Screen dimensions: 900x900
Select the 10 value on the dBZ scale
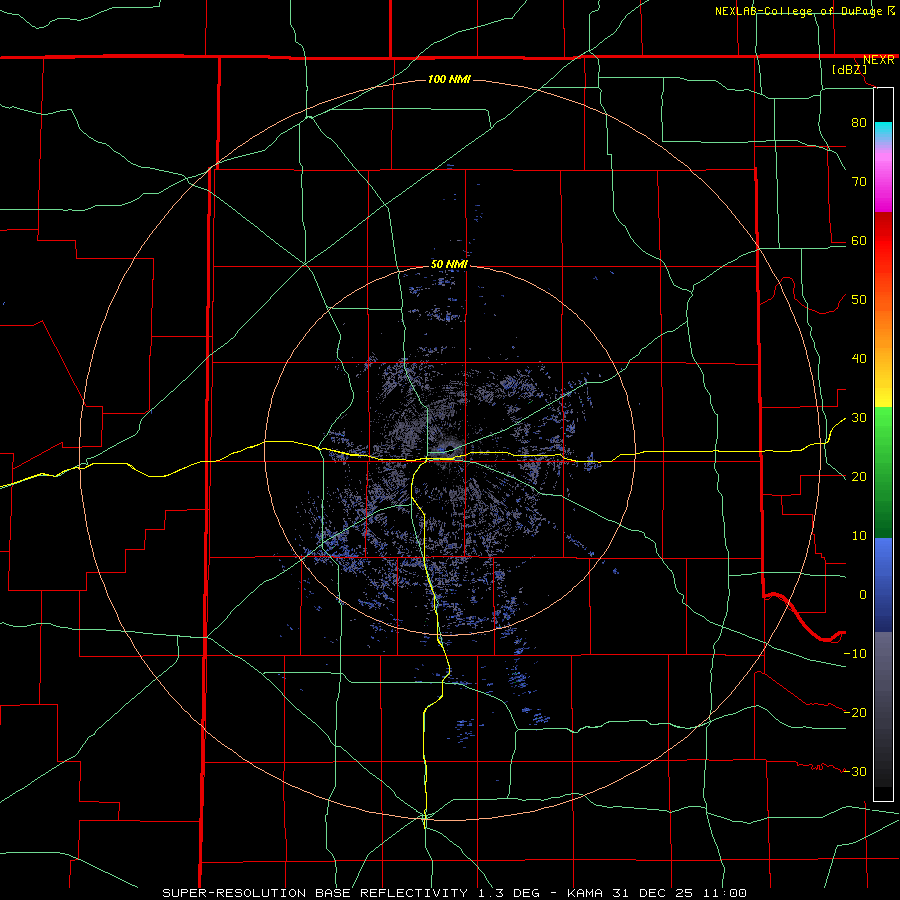pyautogui.click(x=859, y=536)
